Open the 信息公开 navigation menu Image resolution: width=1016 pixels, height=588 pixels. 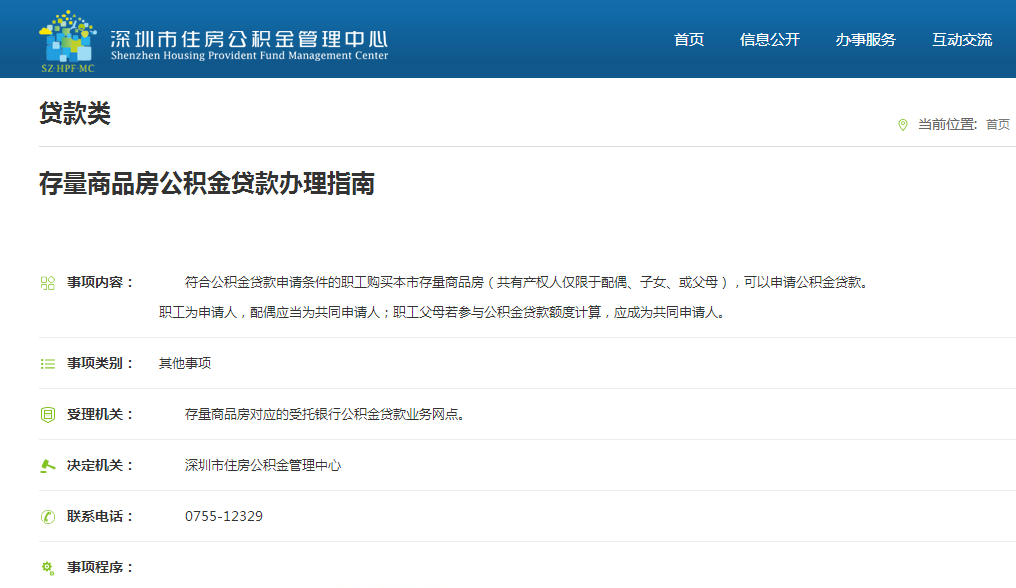[770, 40]
